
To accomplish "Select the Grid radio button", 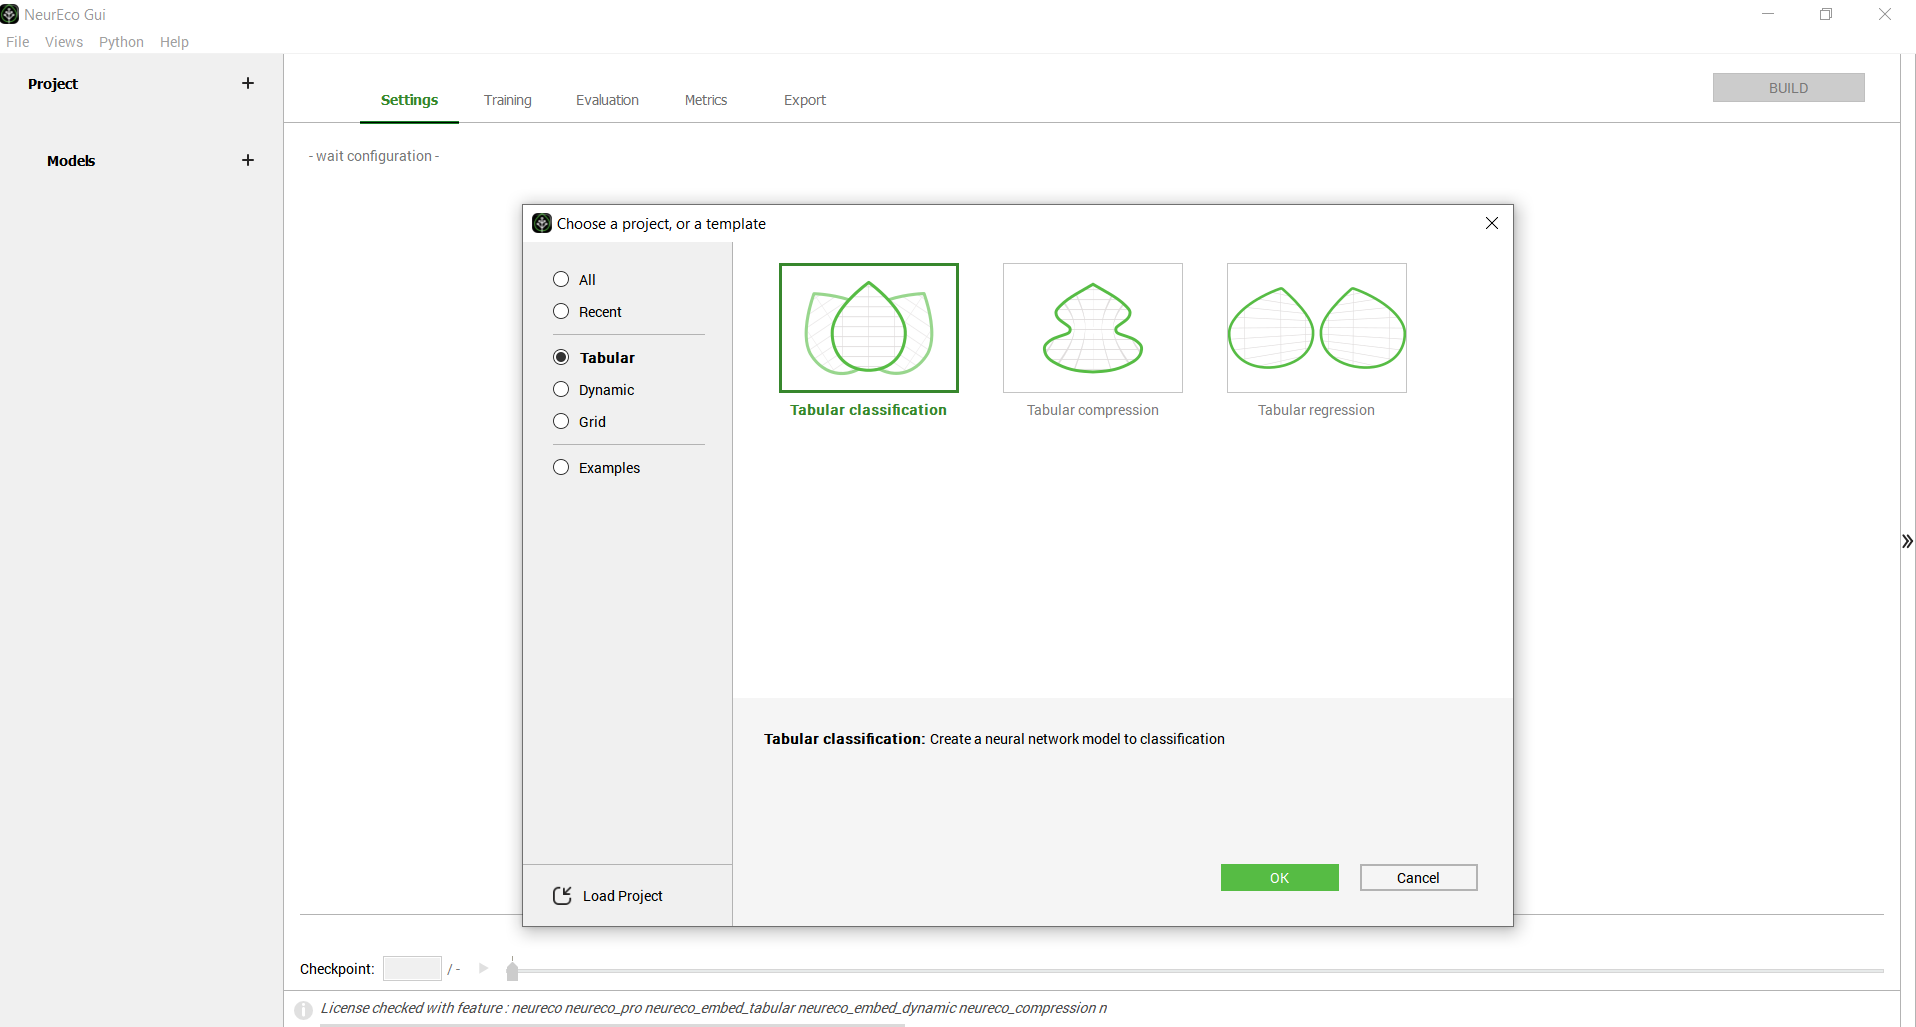I will [561, 421].
